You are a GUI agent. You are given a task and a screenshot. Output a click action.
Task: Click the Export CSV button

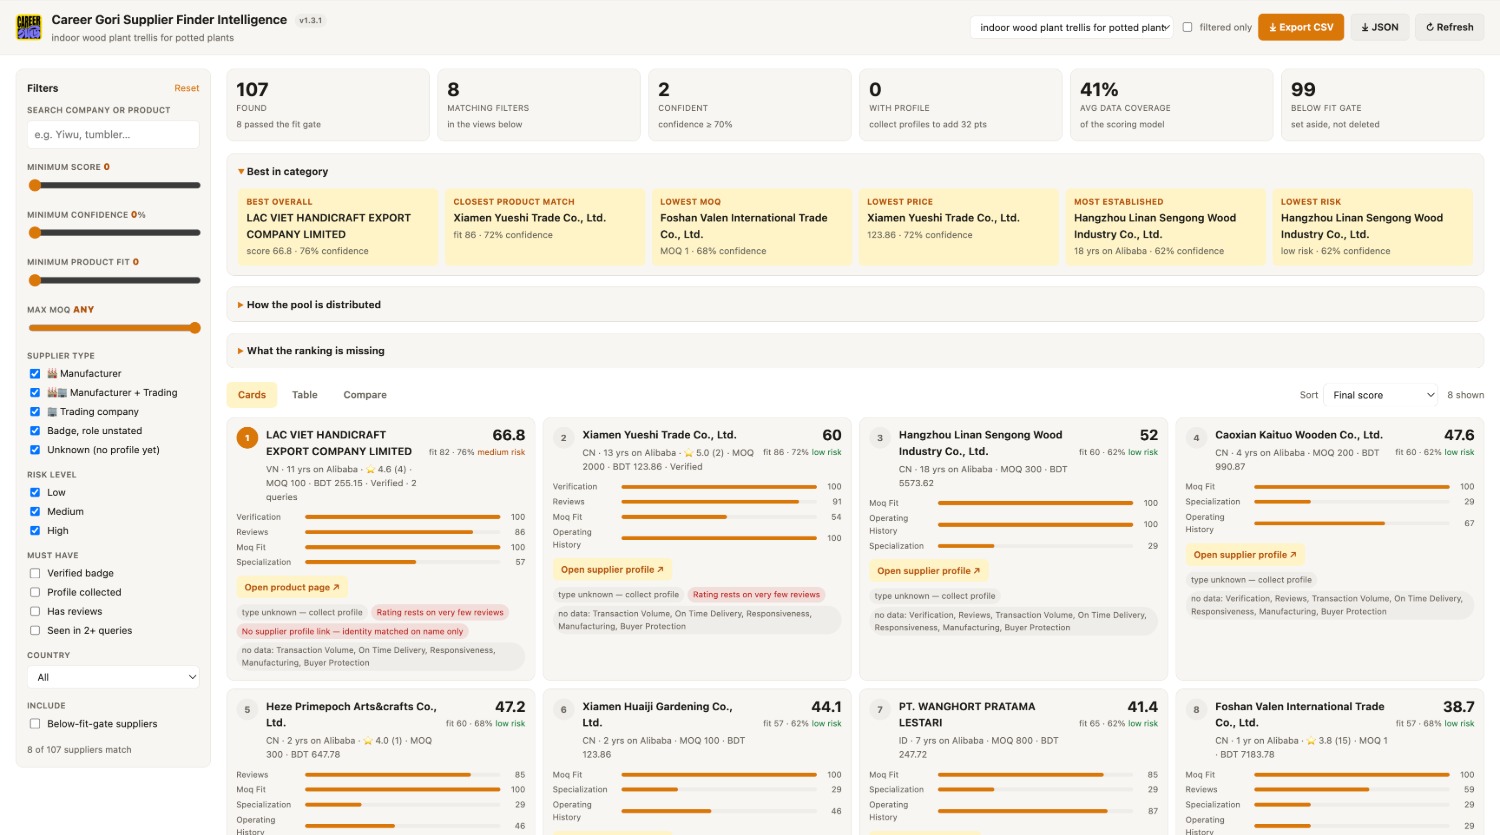pos(1301,27)
